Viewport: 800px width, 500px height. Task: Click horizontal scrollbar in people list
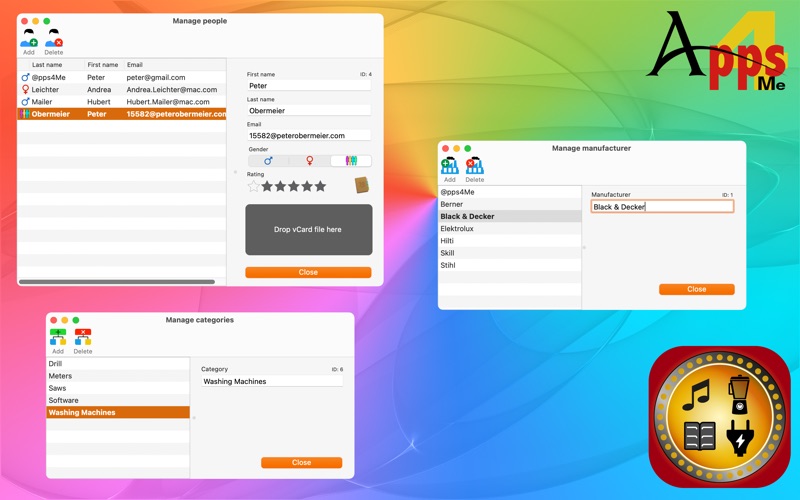pos(117,282)
